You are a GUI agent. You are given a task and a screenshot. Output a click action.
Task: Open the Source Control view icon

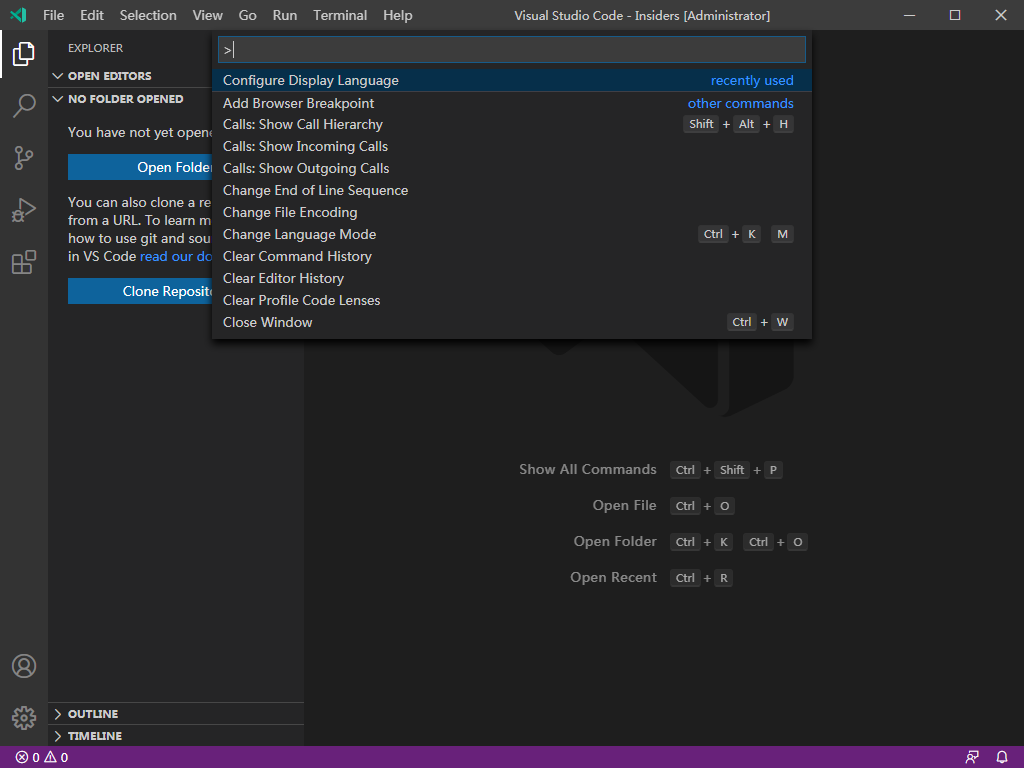(24, 157)
